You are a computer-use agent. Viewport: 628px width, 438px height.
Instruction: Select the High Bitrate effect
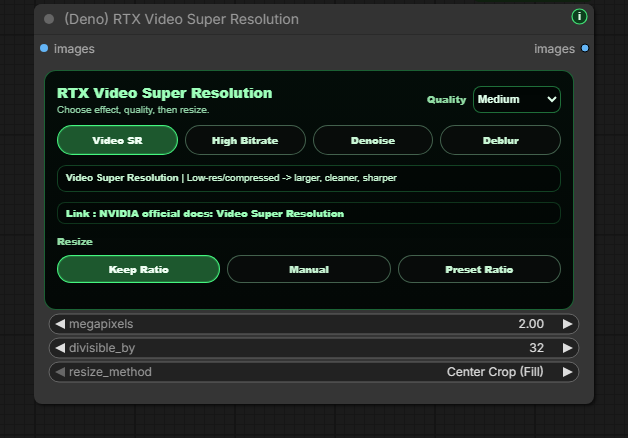pos(245,140)
